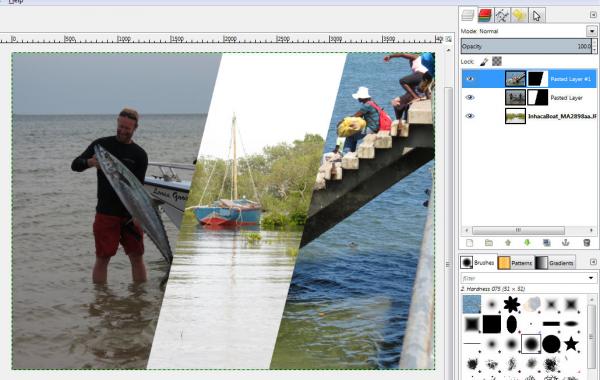Click the new layer group folder icon
600x380 pixels.
pyautogui.click(x=489, y=243)
